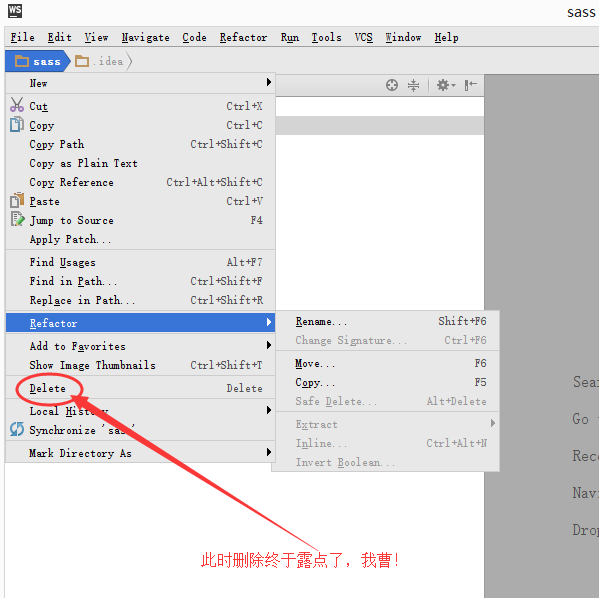
Task: Expand the Extract submenu arrow
Action: [493, 423]
